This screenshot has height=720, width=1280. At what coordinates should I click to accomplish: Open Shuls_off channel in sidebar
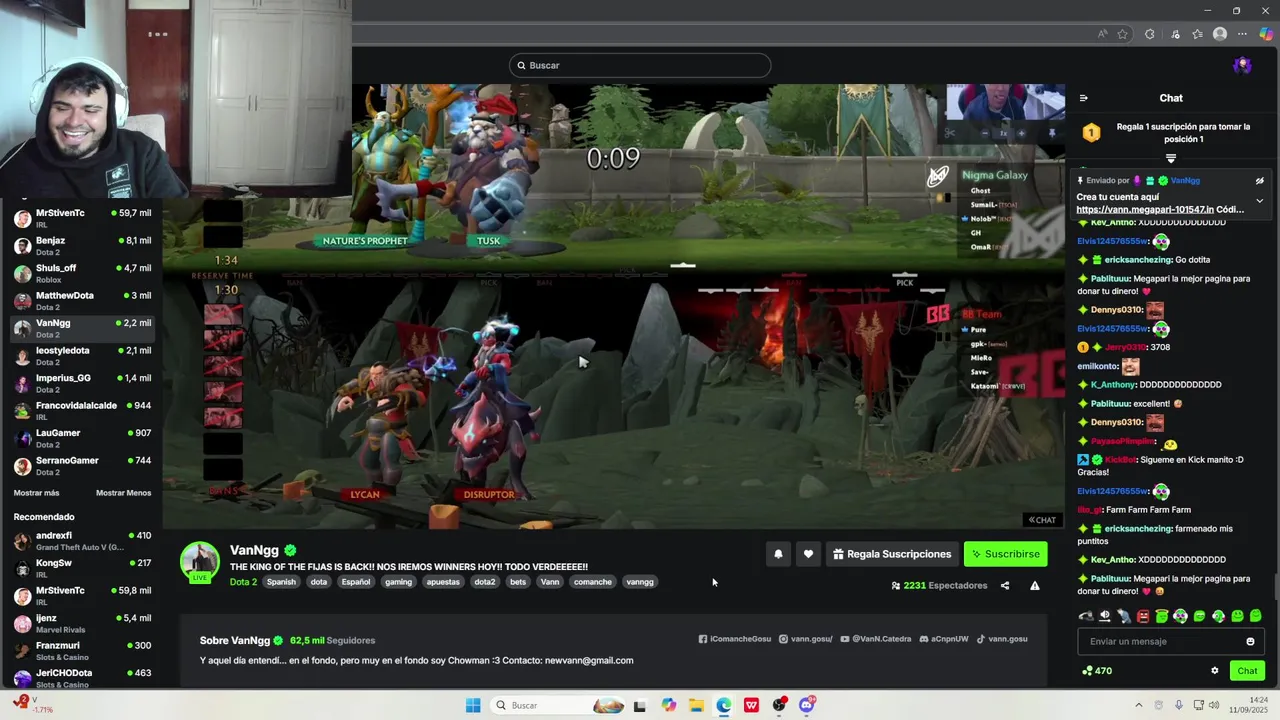coord(82,273)
